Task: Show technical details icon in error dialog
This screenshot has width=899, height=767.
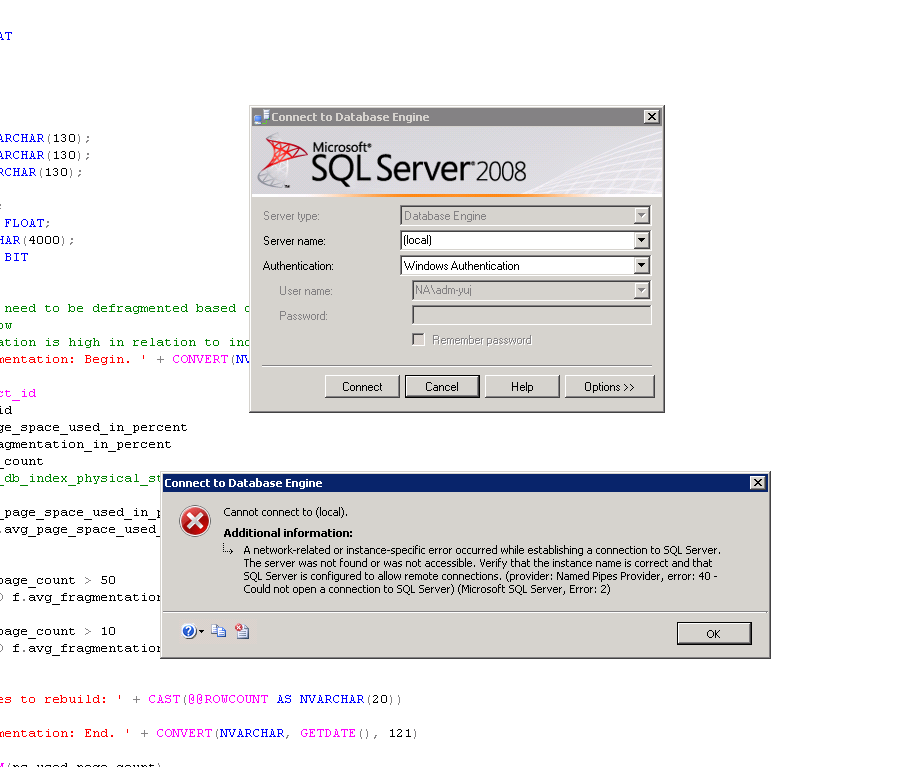Action: pyautogui.click(x=242, y=631)
